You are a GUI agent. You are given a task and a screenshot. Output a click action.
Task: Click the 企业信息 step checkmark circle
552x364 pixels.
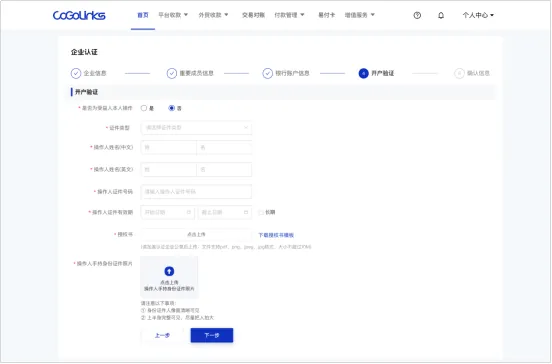76,73
